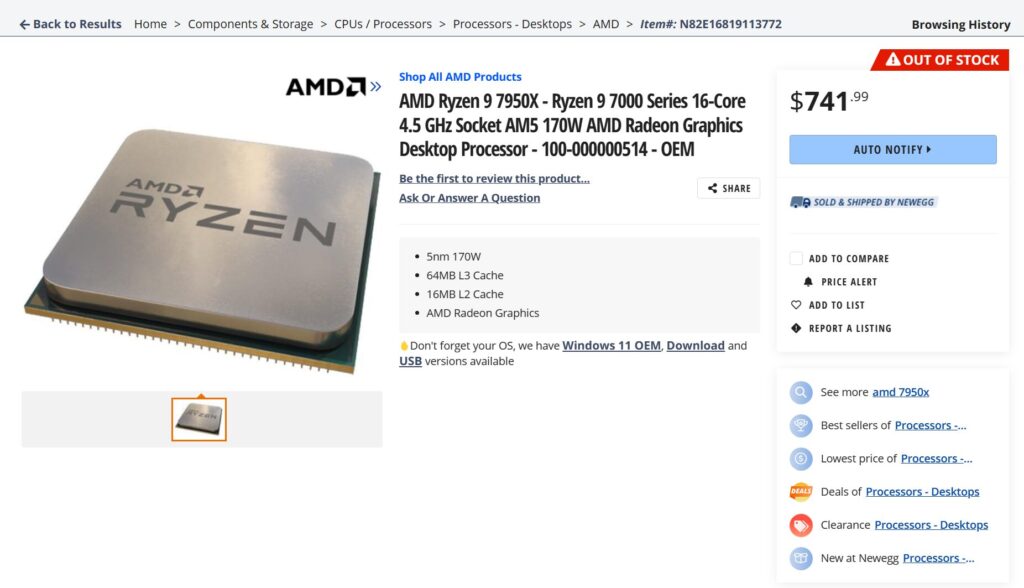The width and height of the screenshot is (1024, 588).
Task: Tick the Add to Compare checkbox
Action: point(795,258)
